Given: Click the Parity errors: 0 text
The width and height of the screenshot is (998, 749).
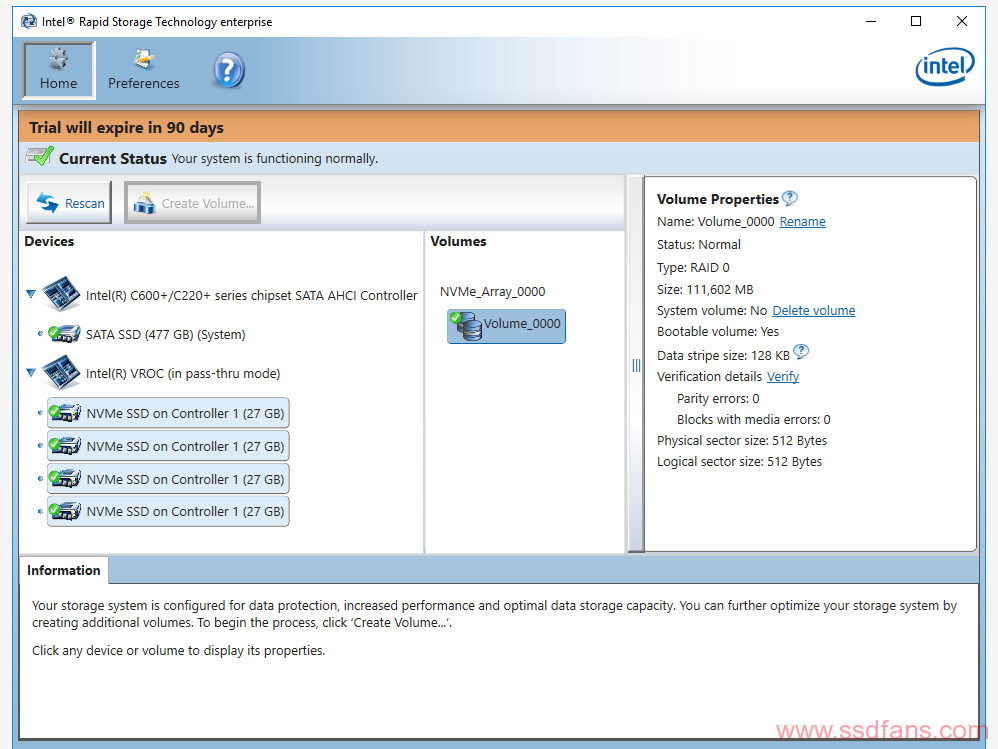Looking at the screenshot, I should [x=718, y=398].
